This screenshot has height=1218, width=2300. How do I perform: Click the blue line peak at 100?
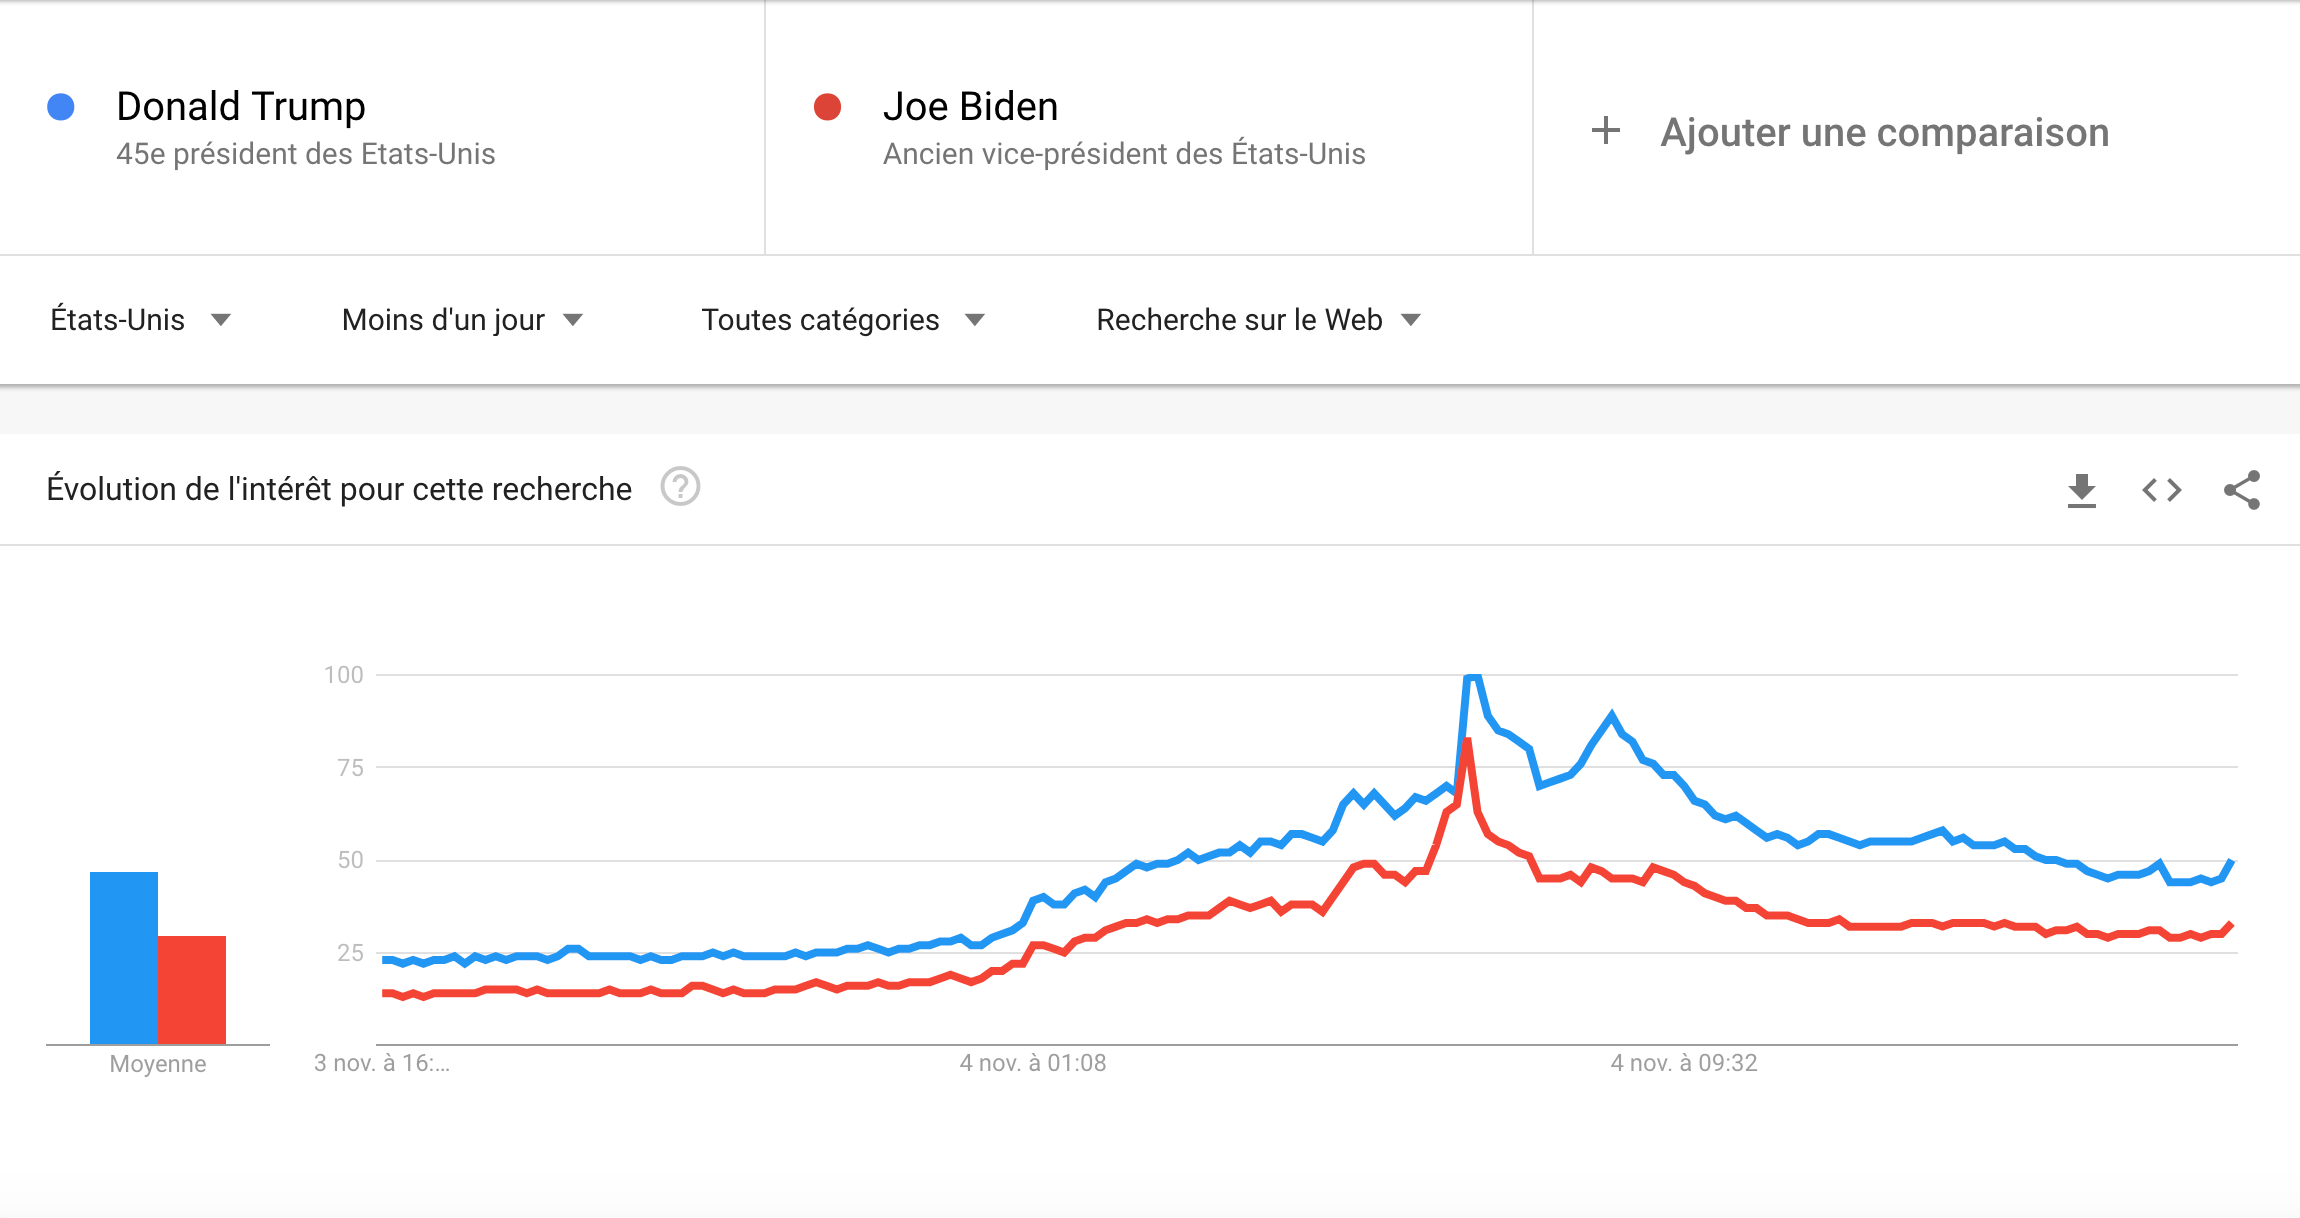pos(1472,677)
